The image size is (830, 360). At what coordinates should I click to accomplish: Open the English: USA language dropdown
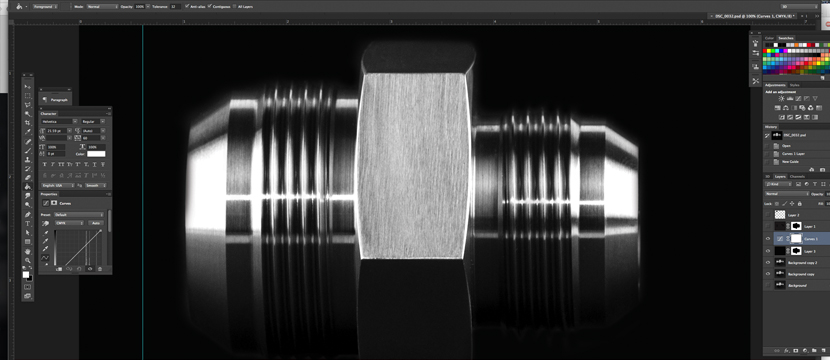[x=58, y=185]
